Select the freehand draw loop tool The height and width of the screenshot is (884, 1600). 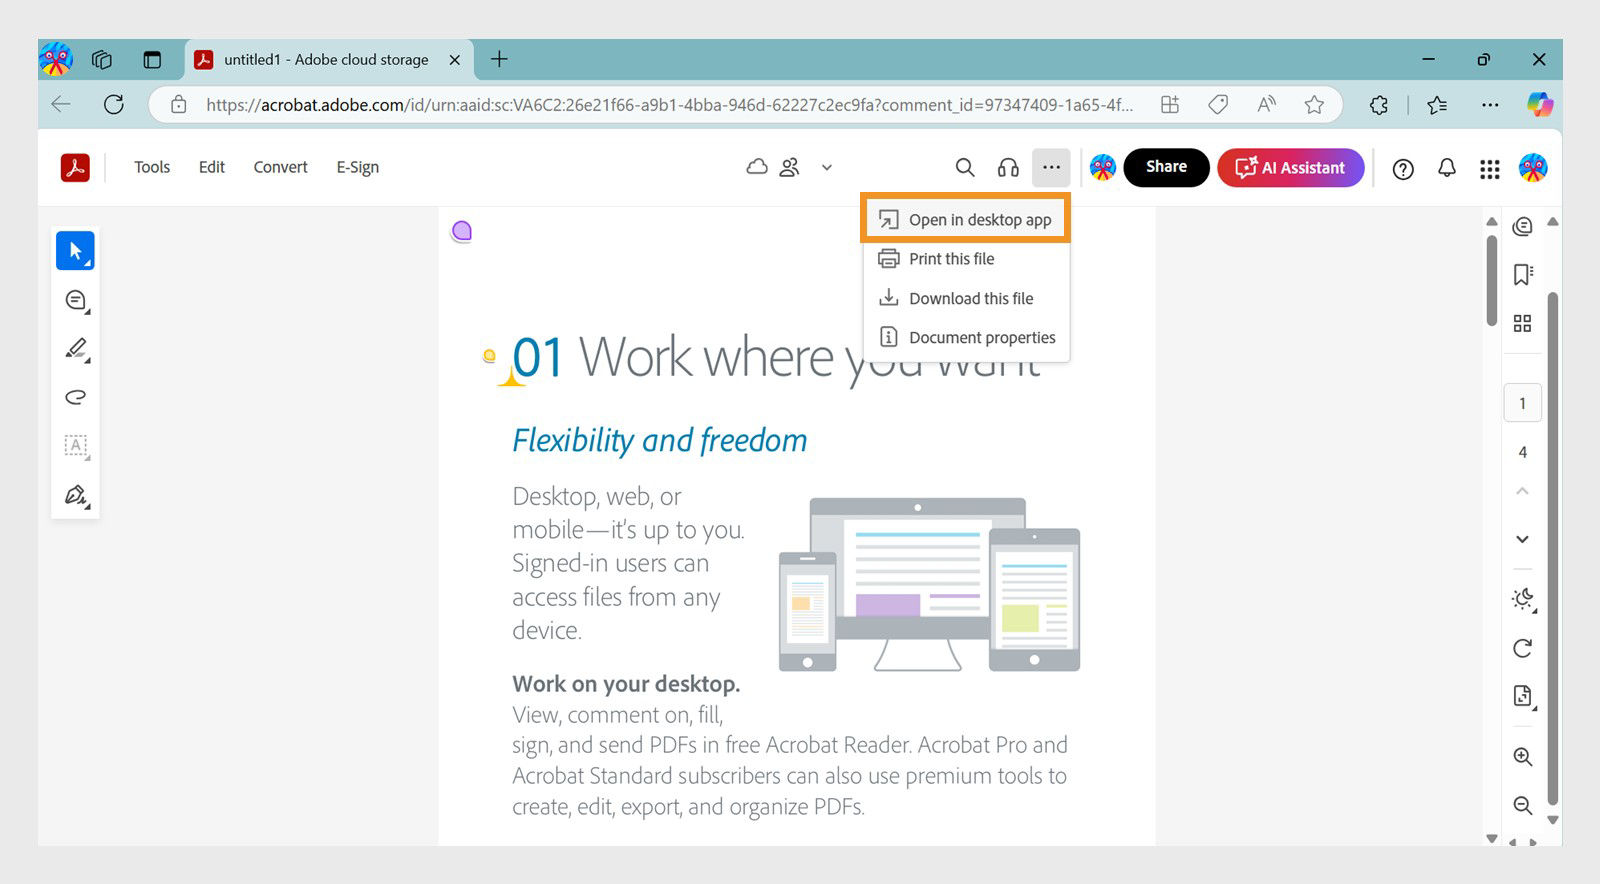(x=76, y=397)
